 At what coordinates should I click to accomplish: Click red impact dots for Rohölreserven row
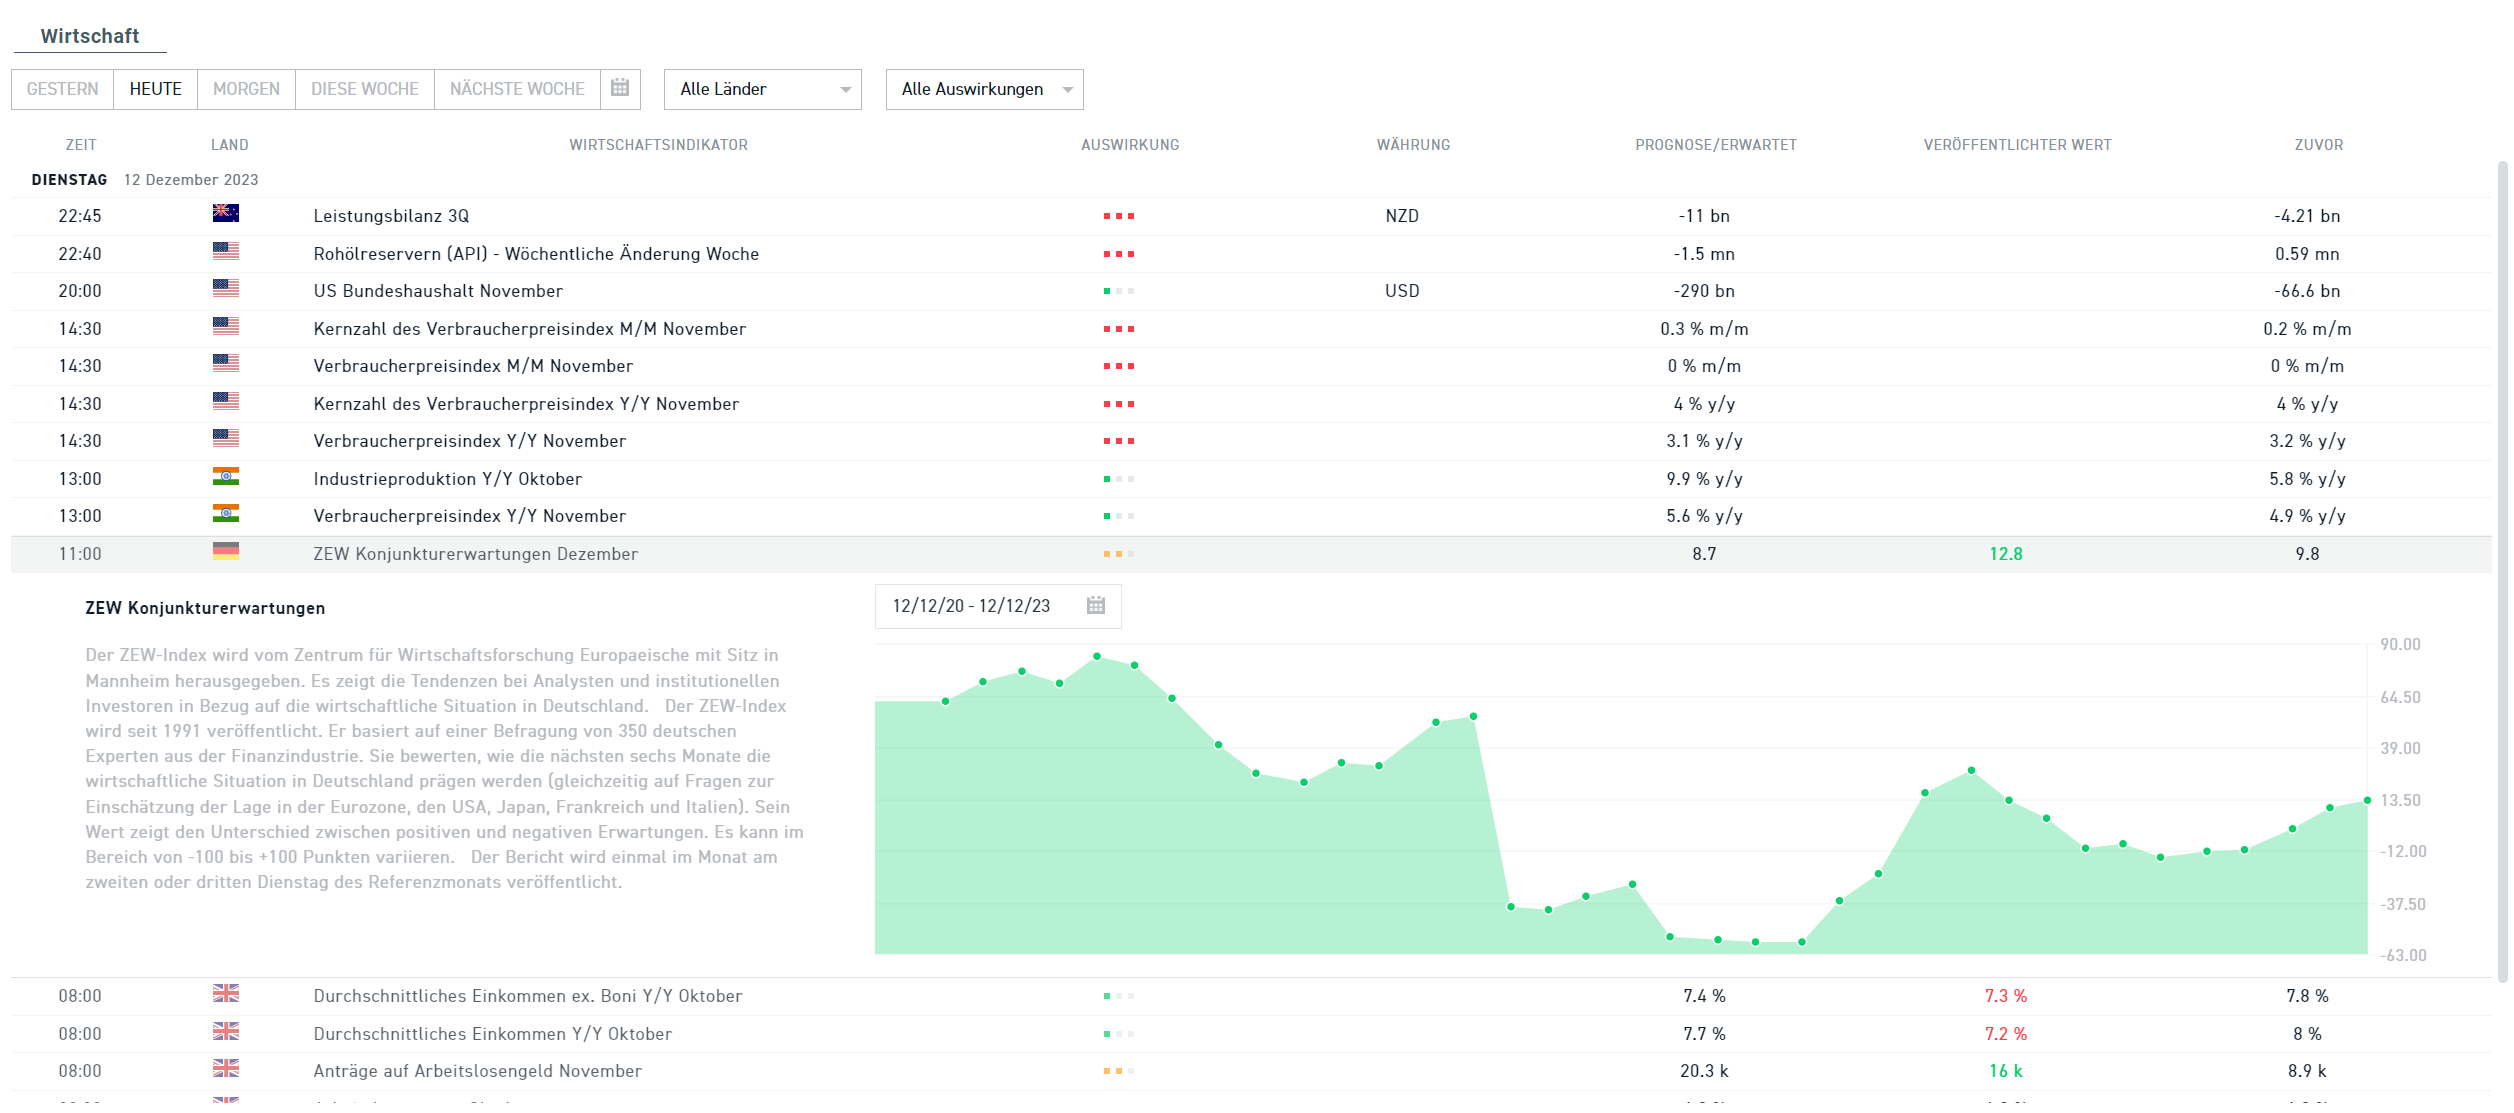click(x=1118, y=254)
